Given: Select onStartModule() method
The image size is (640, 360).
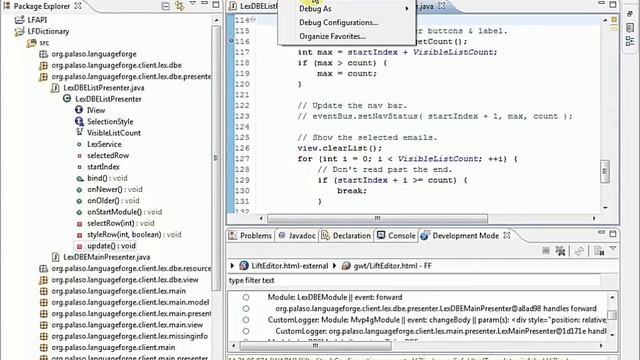Looking at the screenshot, I should tap(124, 212).
